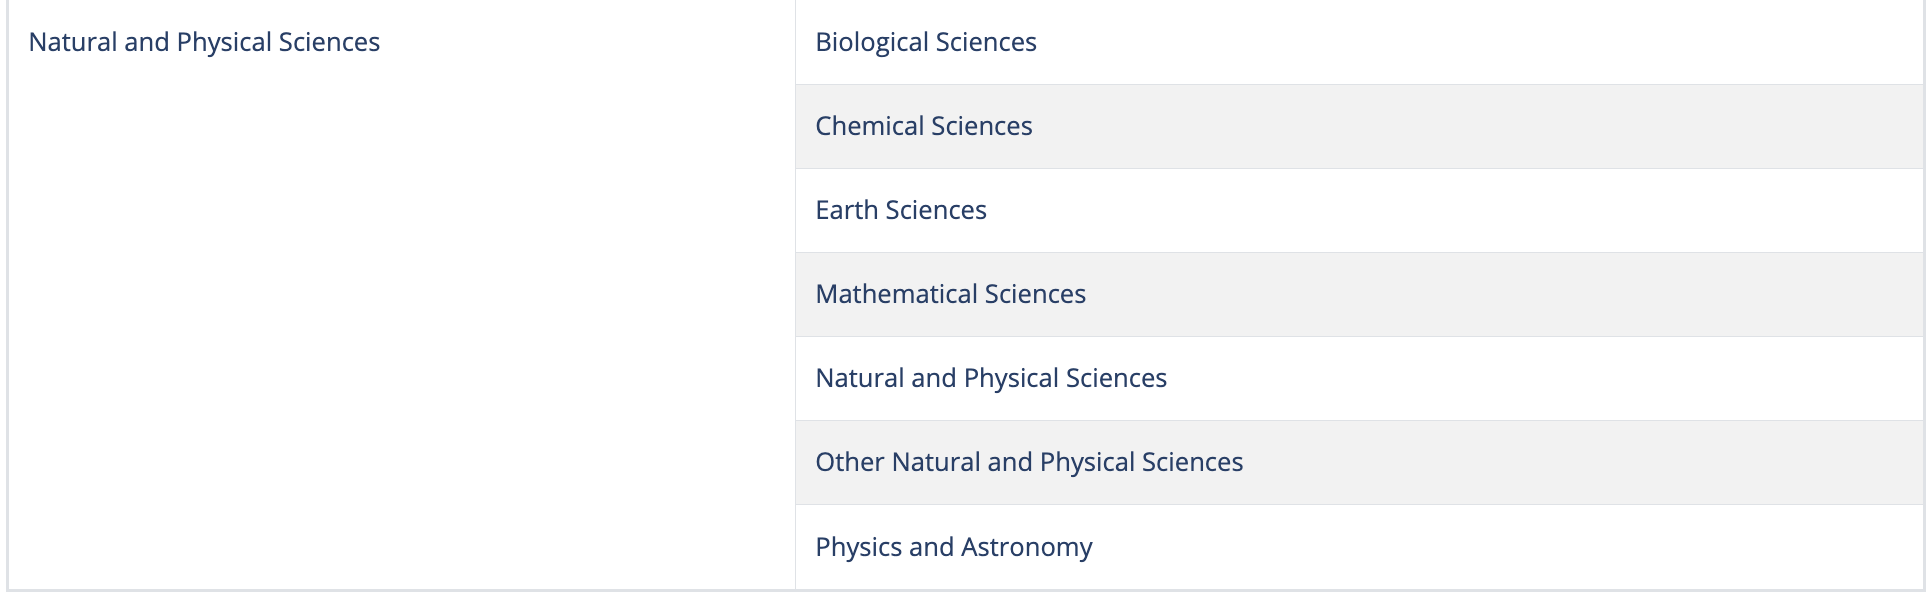Click empty area of Earth Sciences row
The image size is (1932, 596).
point(1500,210)
